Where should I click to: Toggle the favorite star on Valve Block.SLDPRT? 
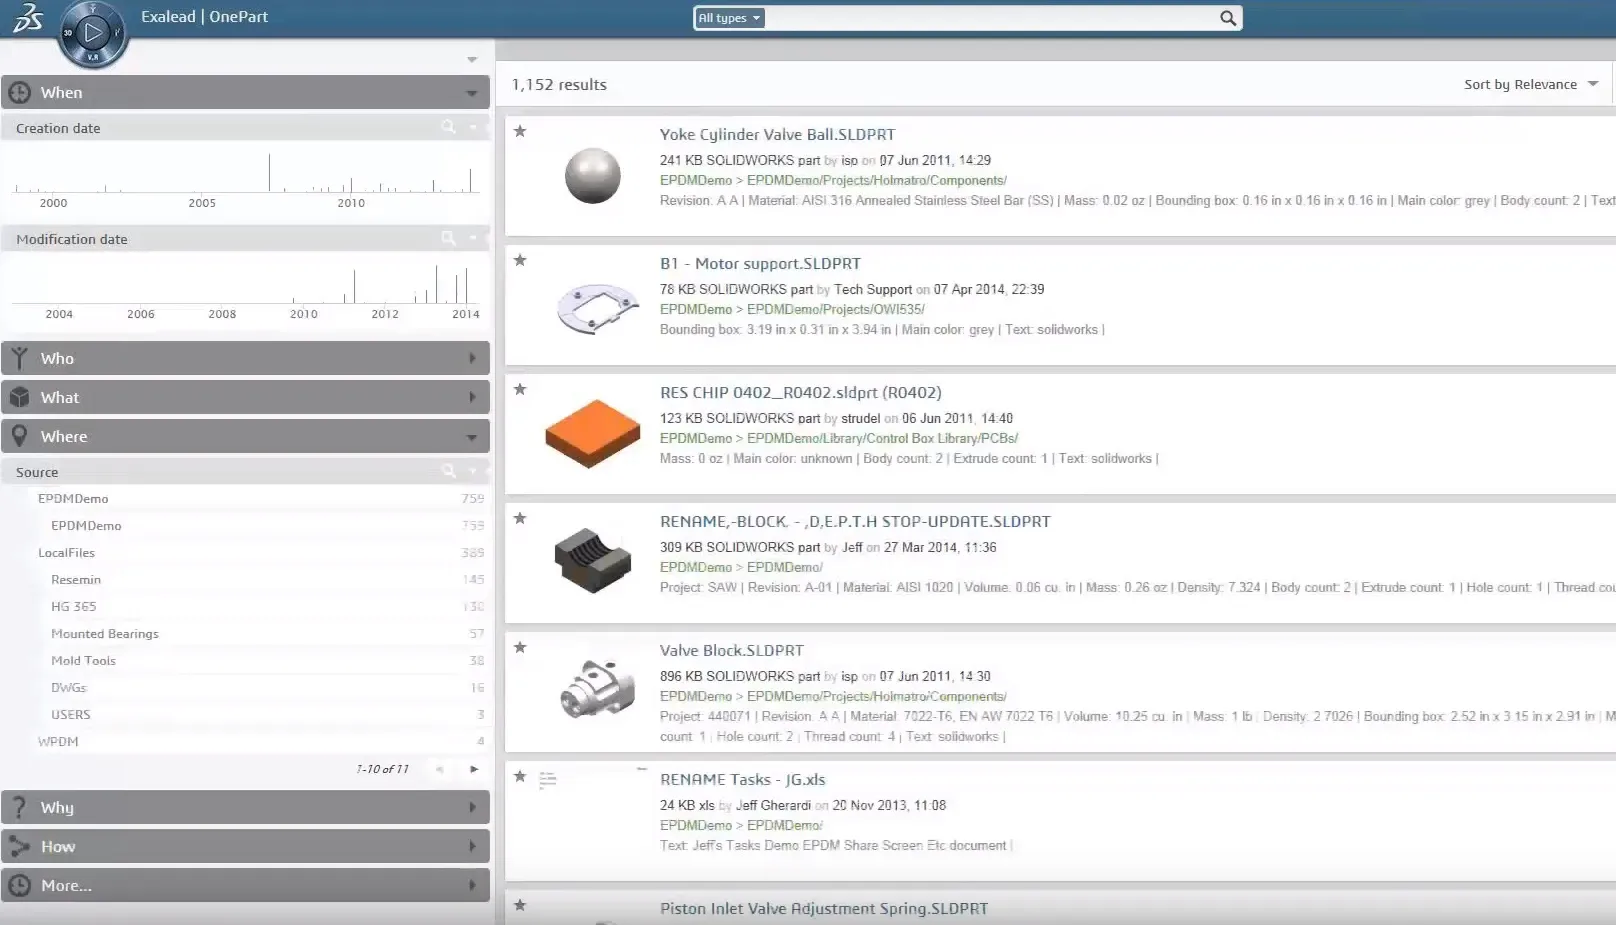(520, 648)
